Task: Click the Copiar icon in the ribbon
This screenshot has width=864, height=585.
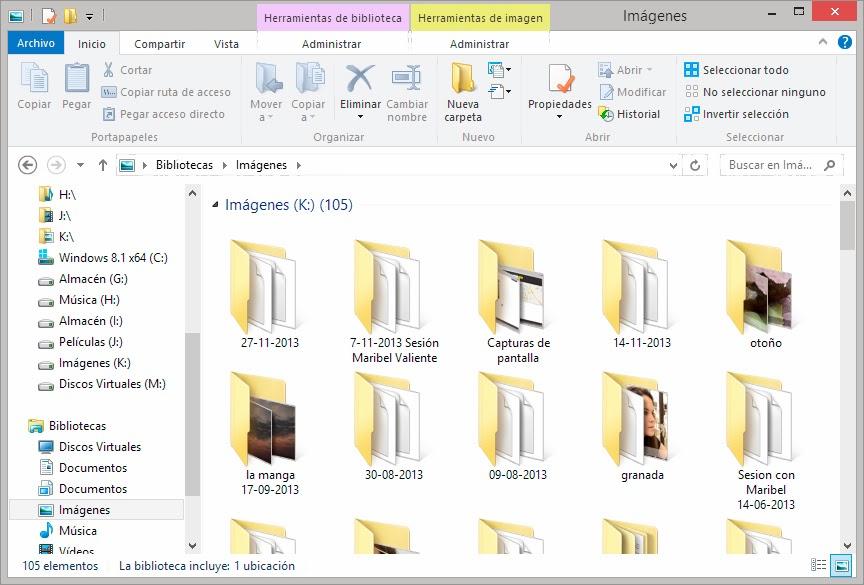Action: 33,87
